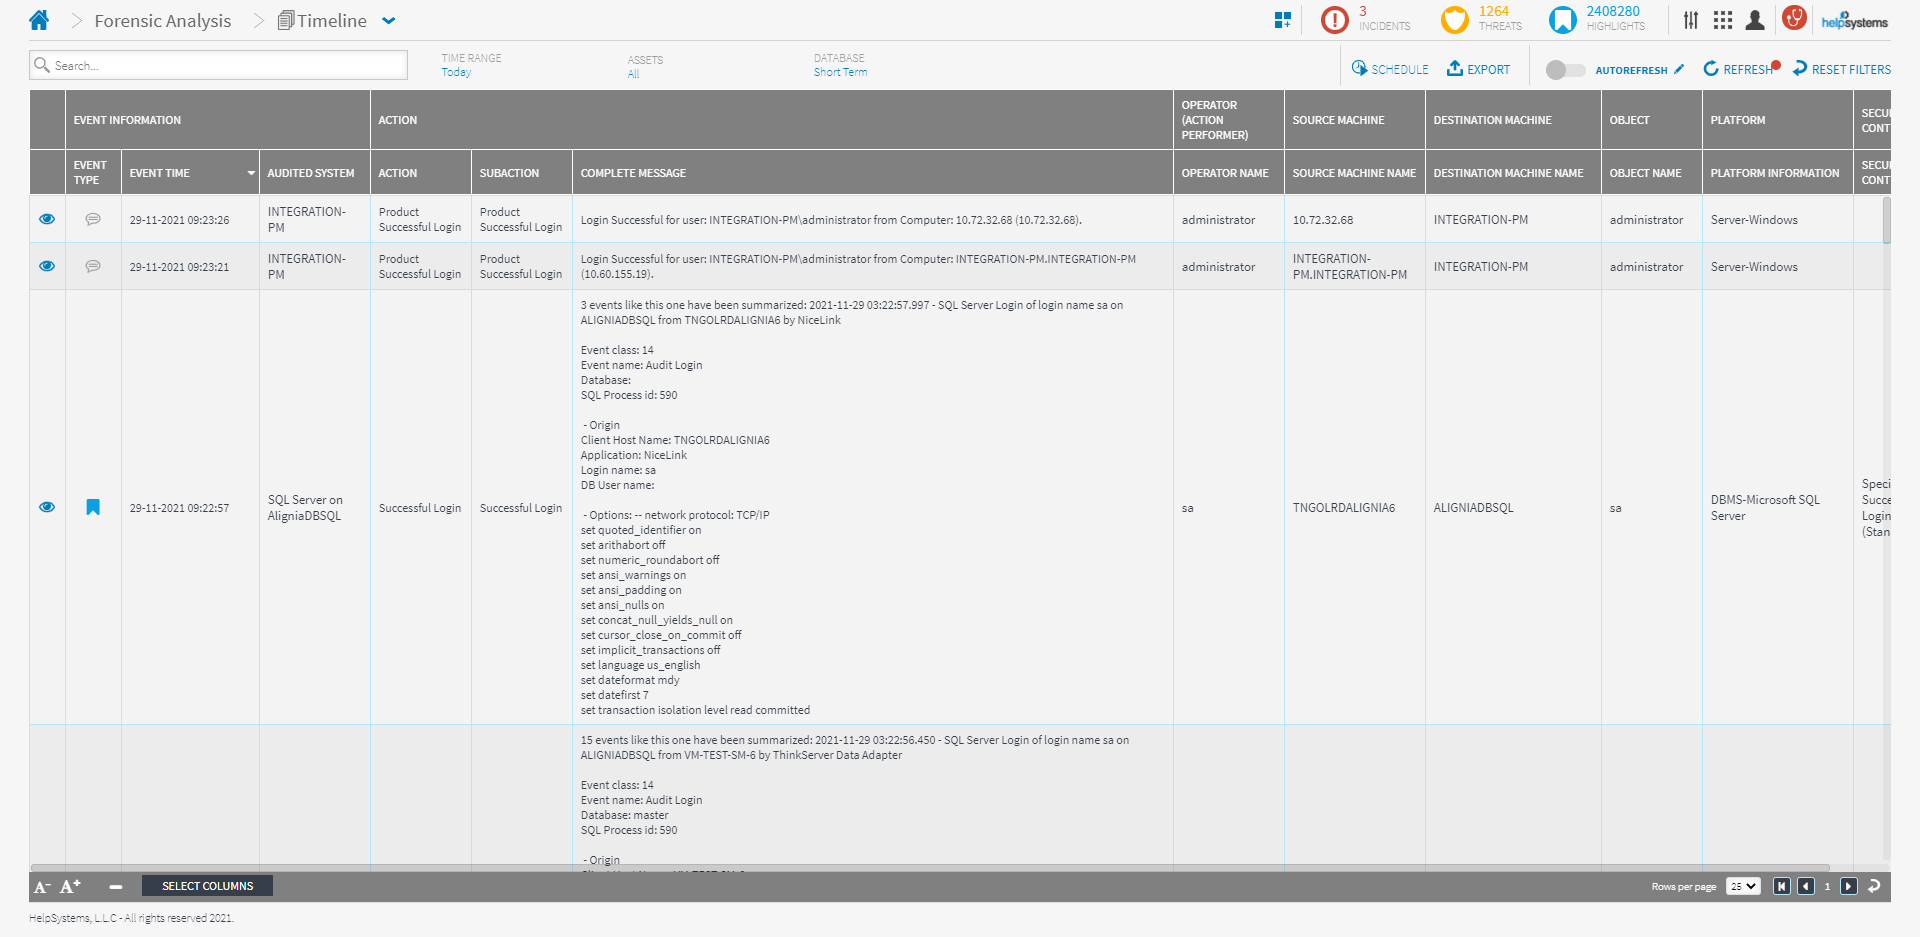Open the red Incidents alert icon
The image size is (1920, 937).
[x=1334, y=20]
